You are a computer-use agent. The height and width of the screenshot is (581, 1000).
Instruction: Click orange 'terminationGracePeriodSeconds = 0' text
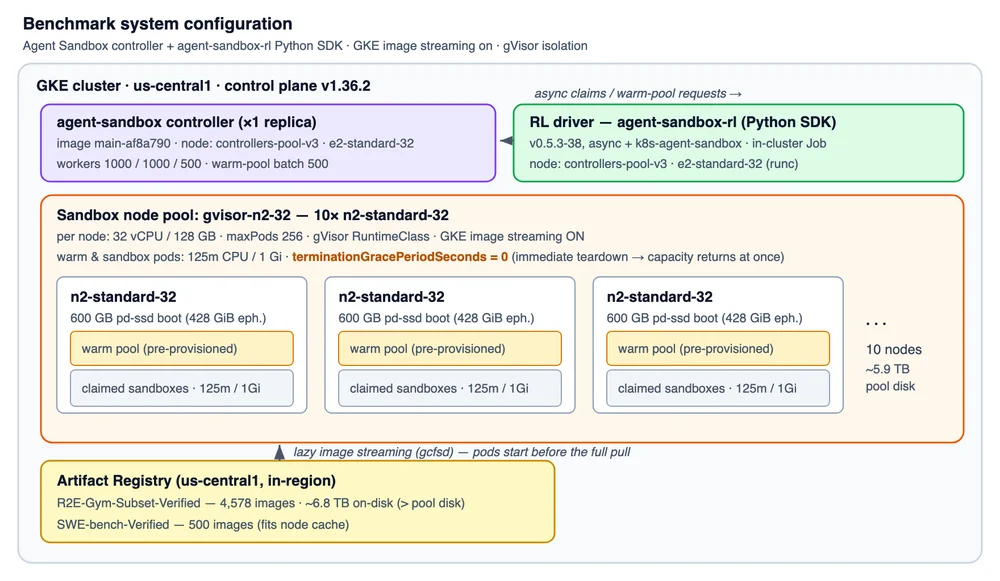400,257
